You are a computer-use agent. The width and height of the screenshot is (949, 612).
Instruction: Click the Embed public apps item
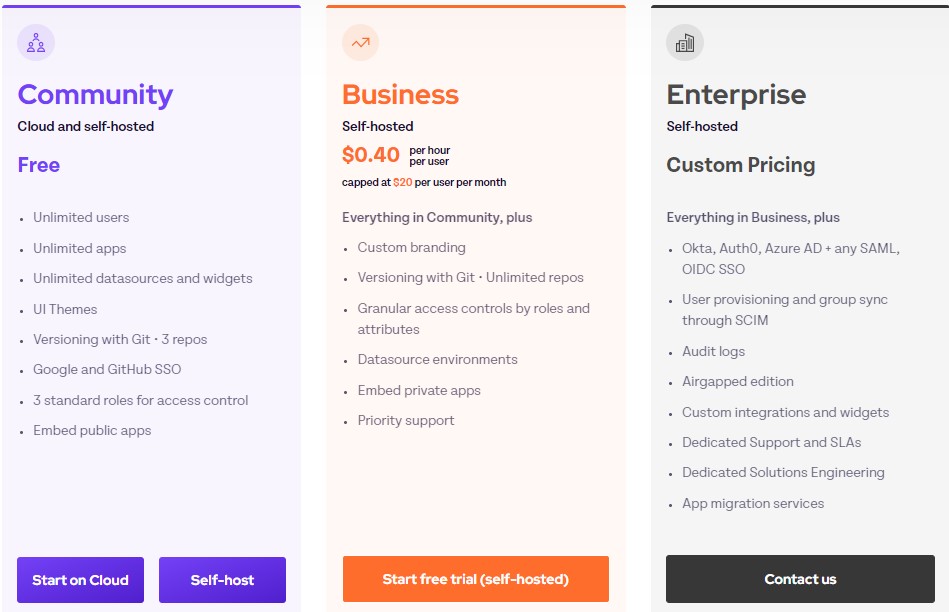point(92,430)
